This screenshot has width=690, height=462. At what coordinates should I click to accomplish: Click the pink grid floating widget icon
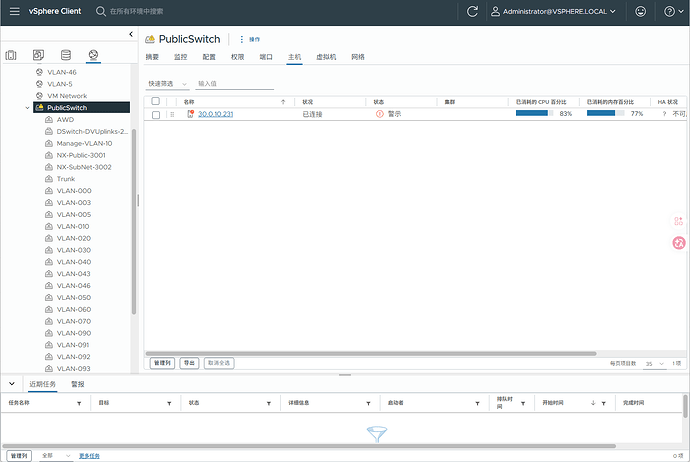[x=679, y=221]
